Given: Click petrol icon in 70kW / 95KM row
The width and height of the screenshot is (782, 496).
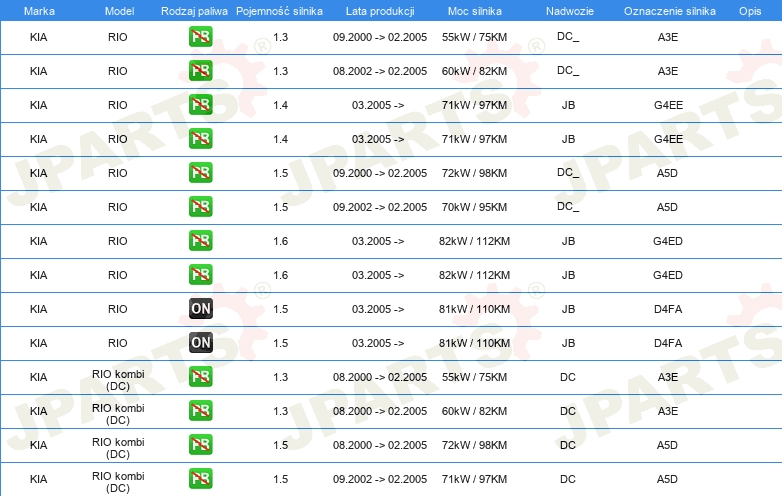Looking at the screenshot, I should coord(200,207).
